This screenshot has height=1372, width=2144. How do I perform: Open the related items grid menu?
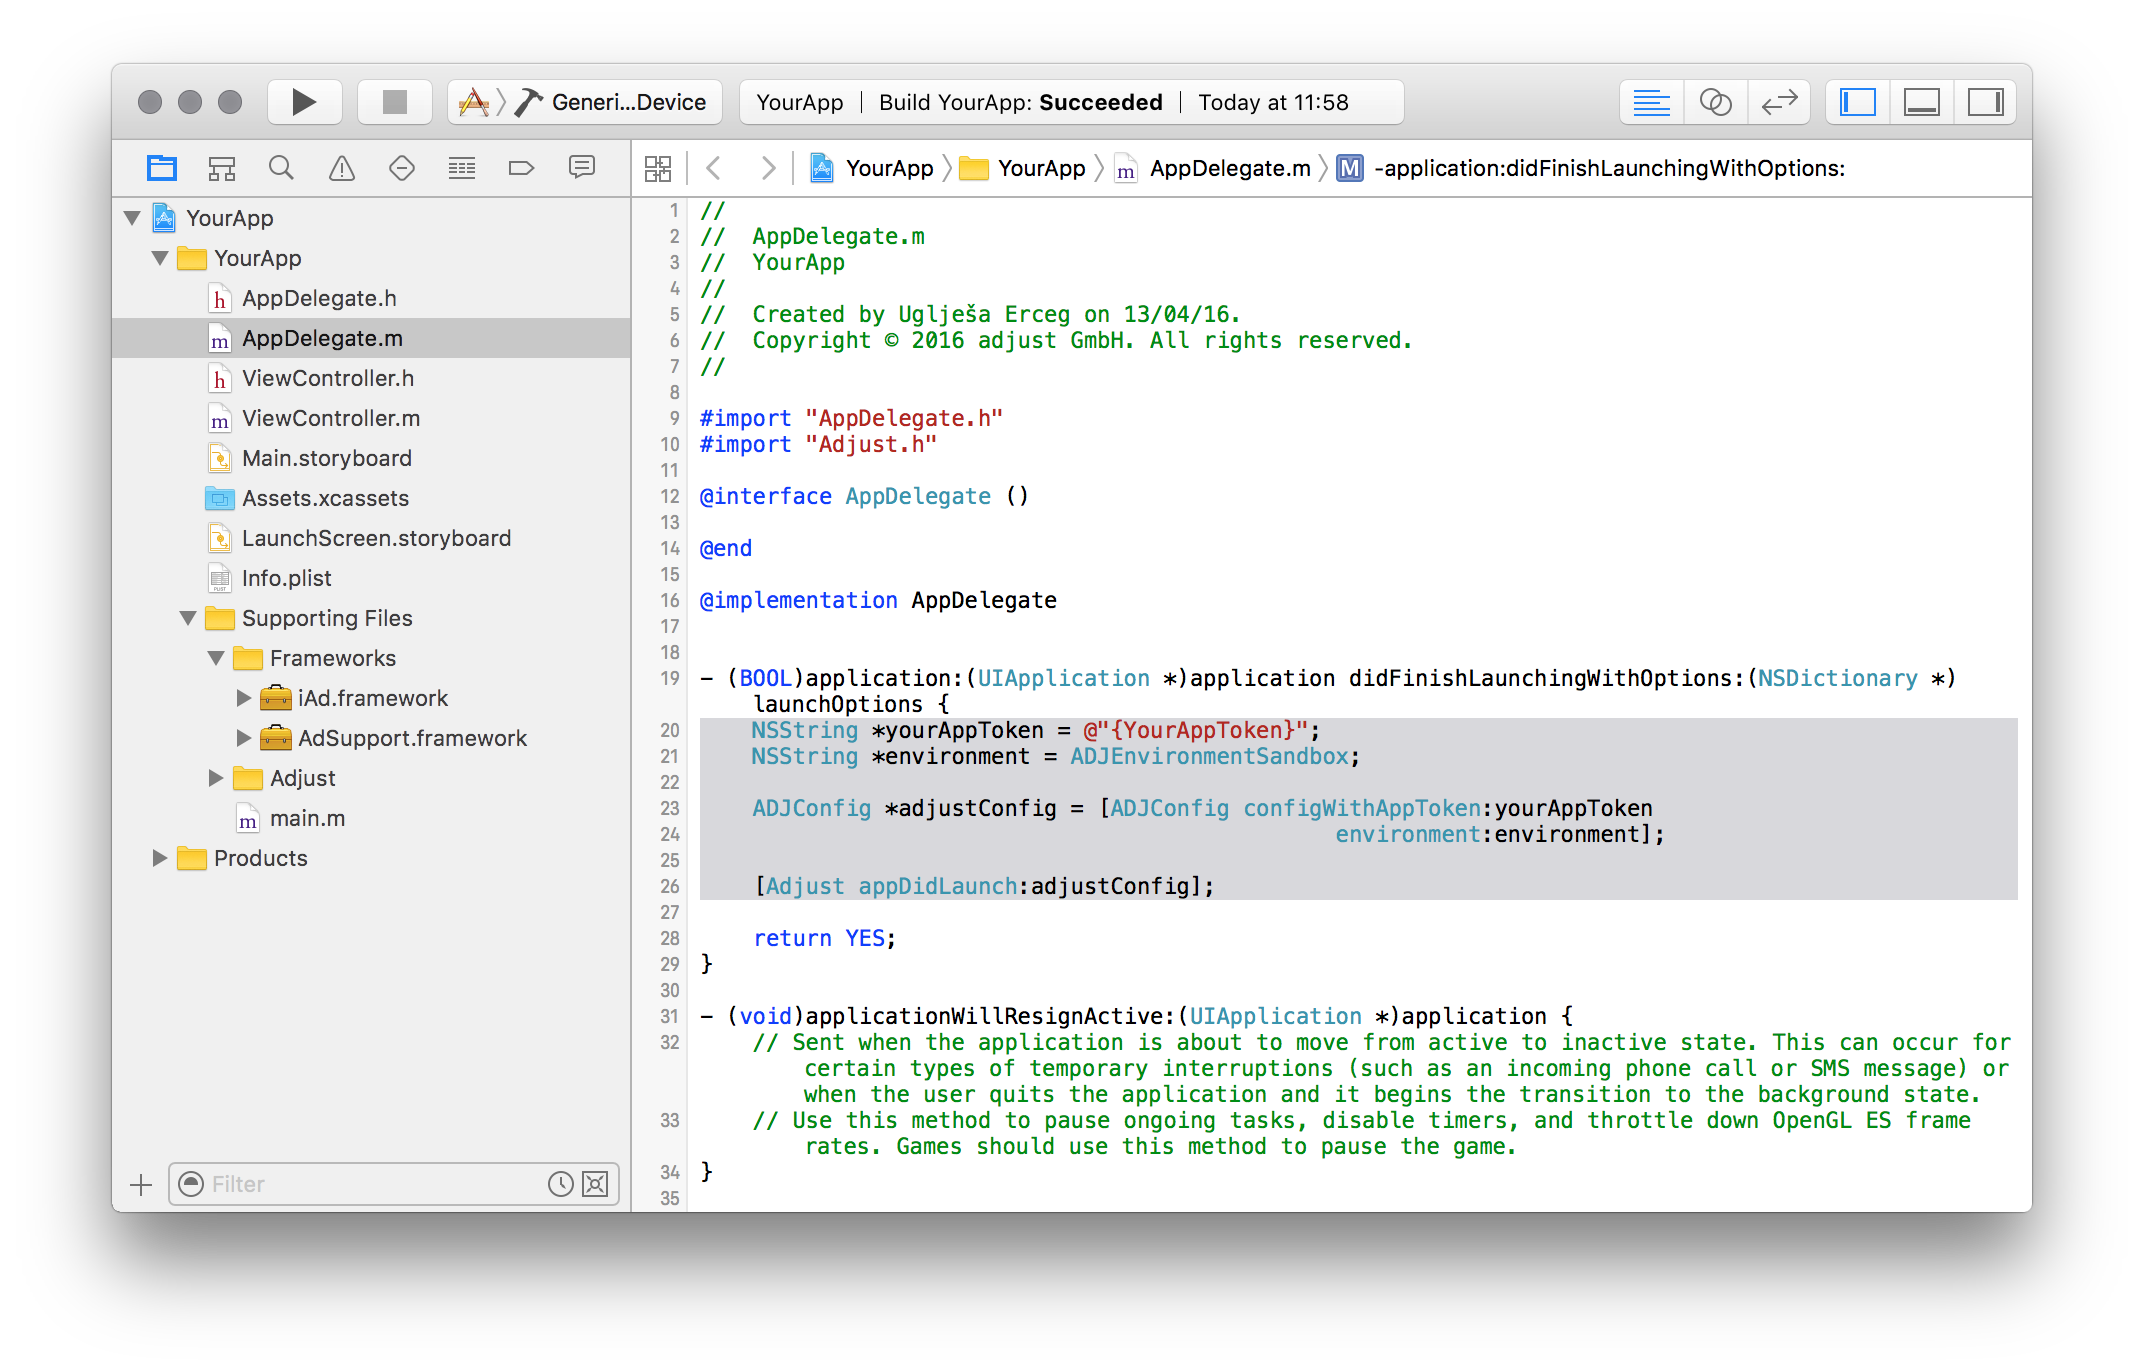[x=658, y=168]
